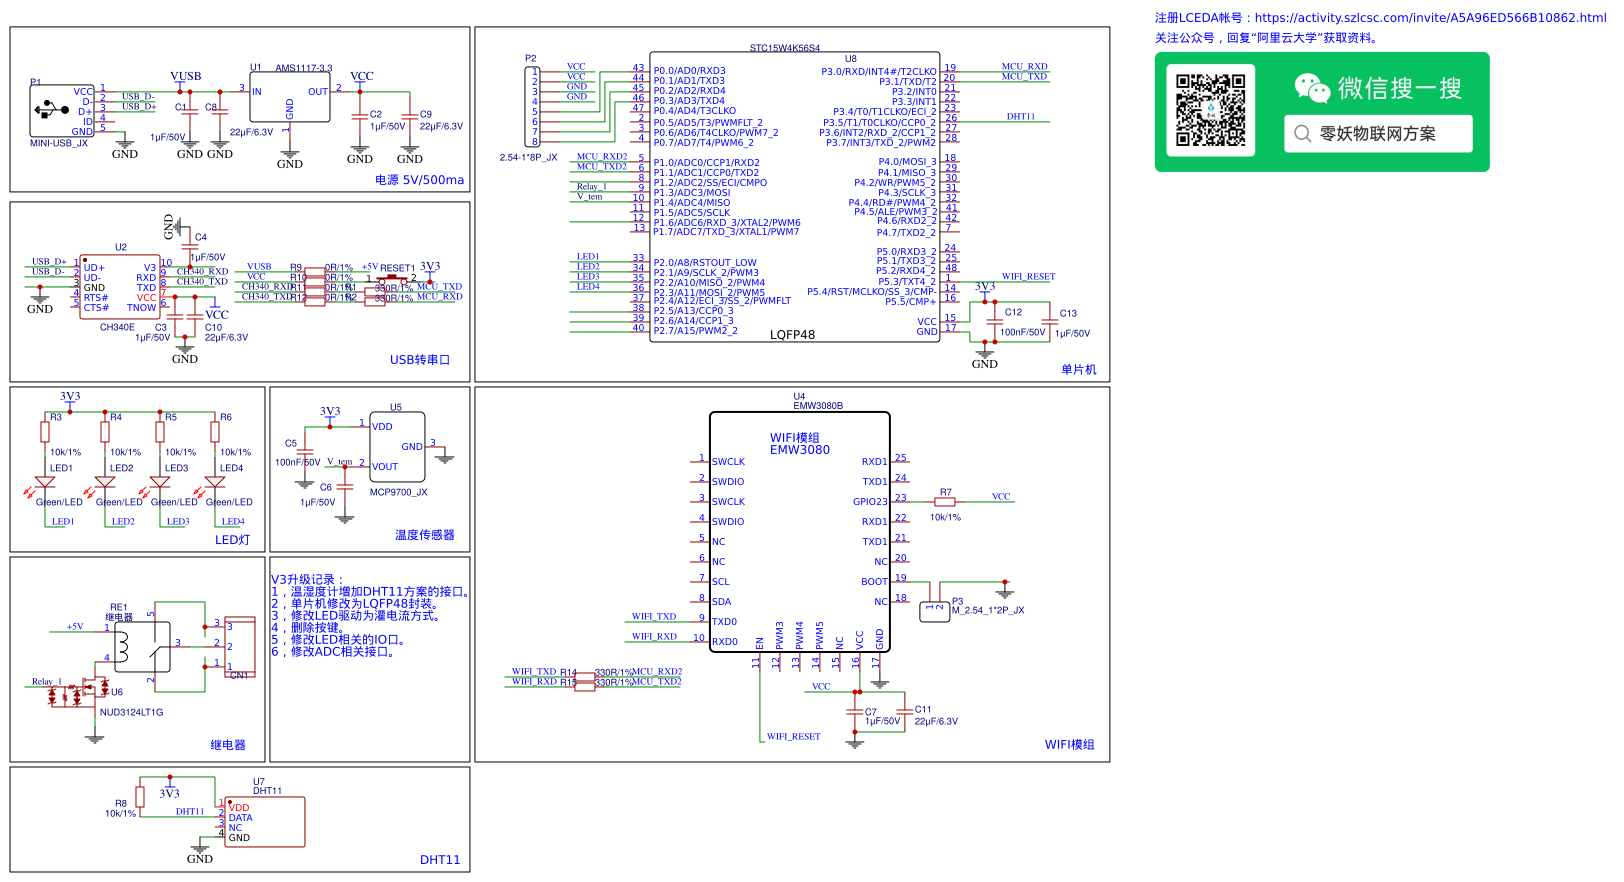Select note line 单片机修改为LQFP48封装
Viewport: 1624px width, 882px height.
355,604
